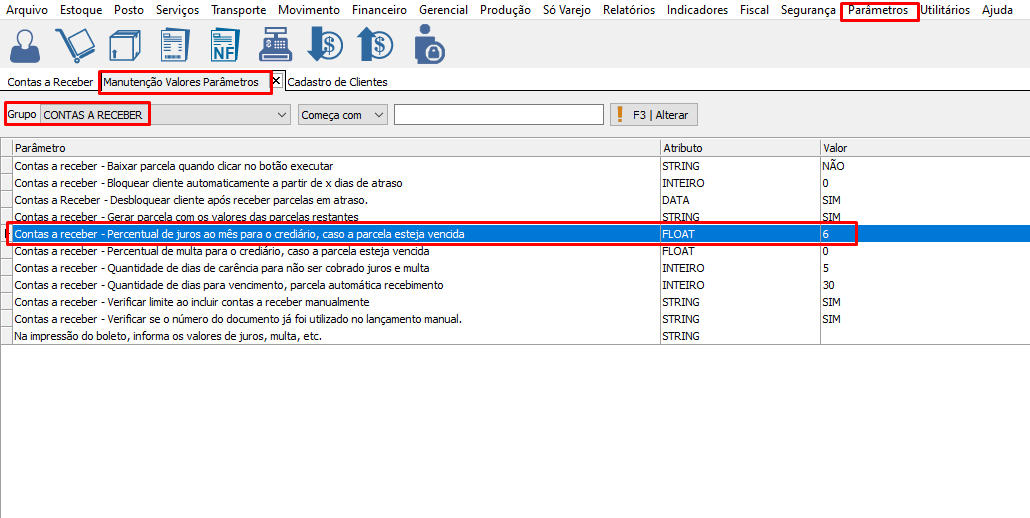Click the customer person icon in toolbar

tap(24, 45)
